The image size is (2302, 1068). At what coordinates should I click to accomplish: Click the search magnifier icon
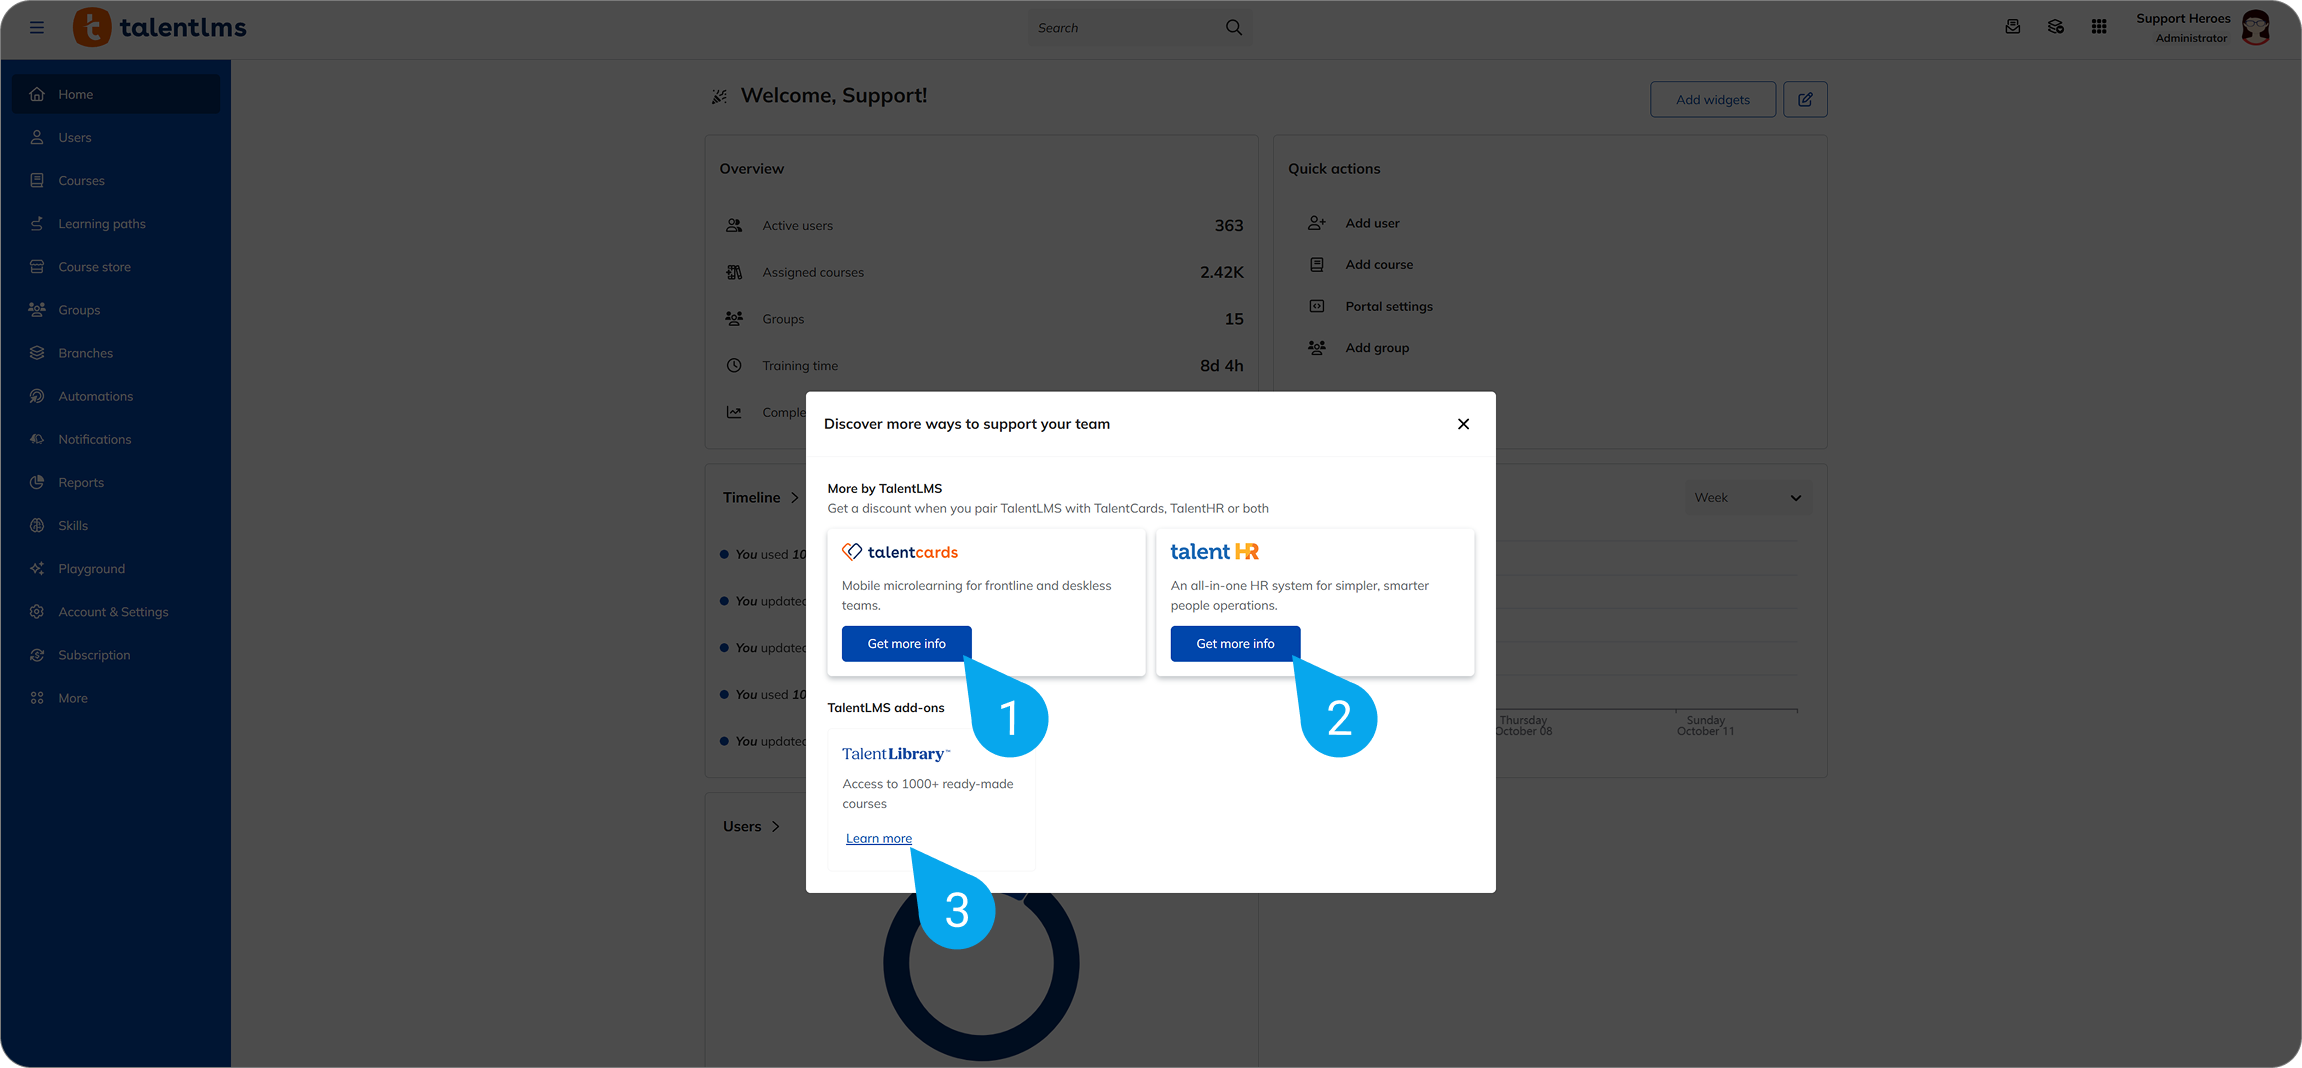pyautogui.click(x=1234, y=28)
